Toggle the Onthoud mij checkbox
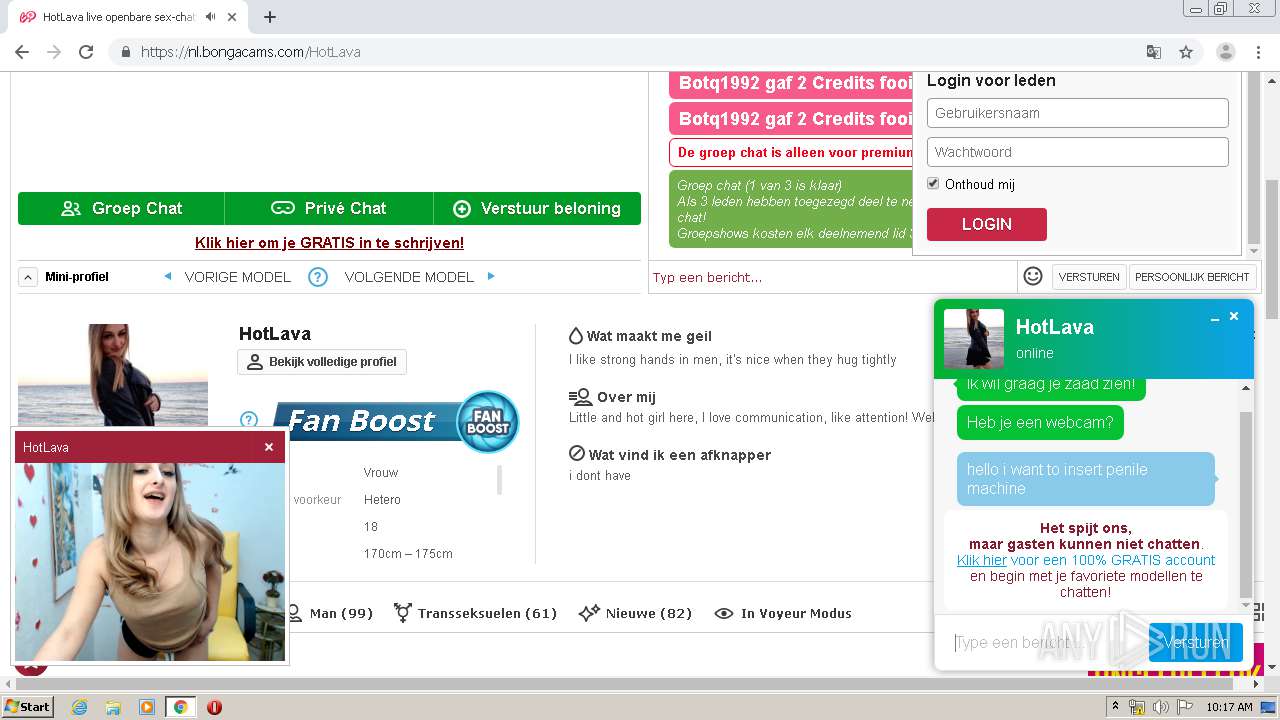This screenshot has width=1280, height=720. pyautogui.click(x=933, y=184)
